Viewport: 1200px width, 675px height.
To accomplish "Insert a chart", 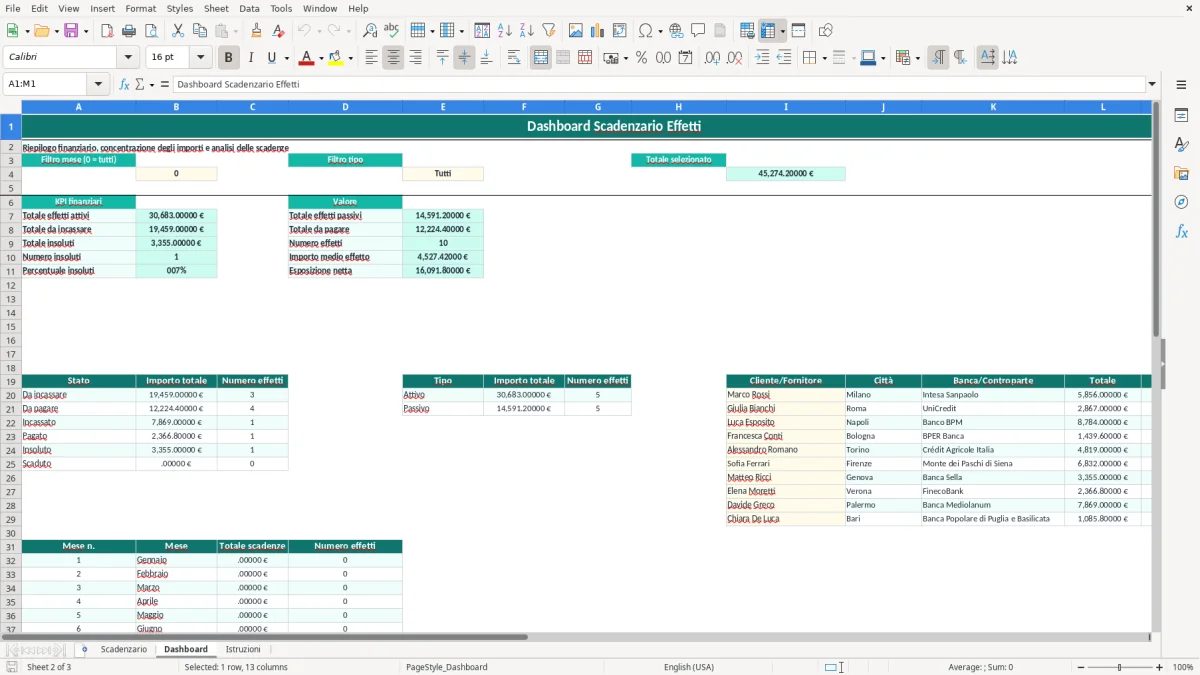I will click(598, 31).
